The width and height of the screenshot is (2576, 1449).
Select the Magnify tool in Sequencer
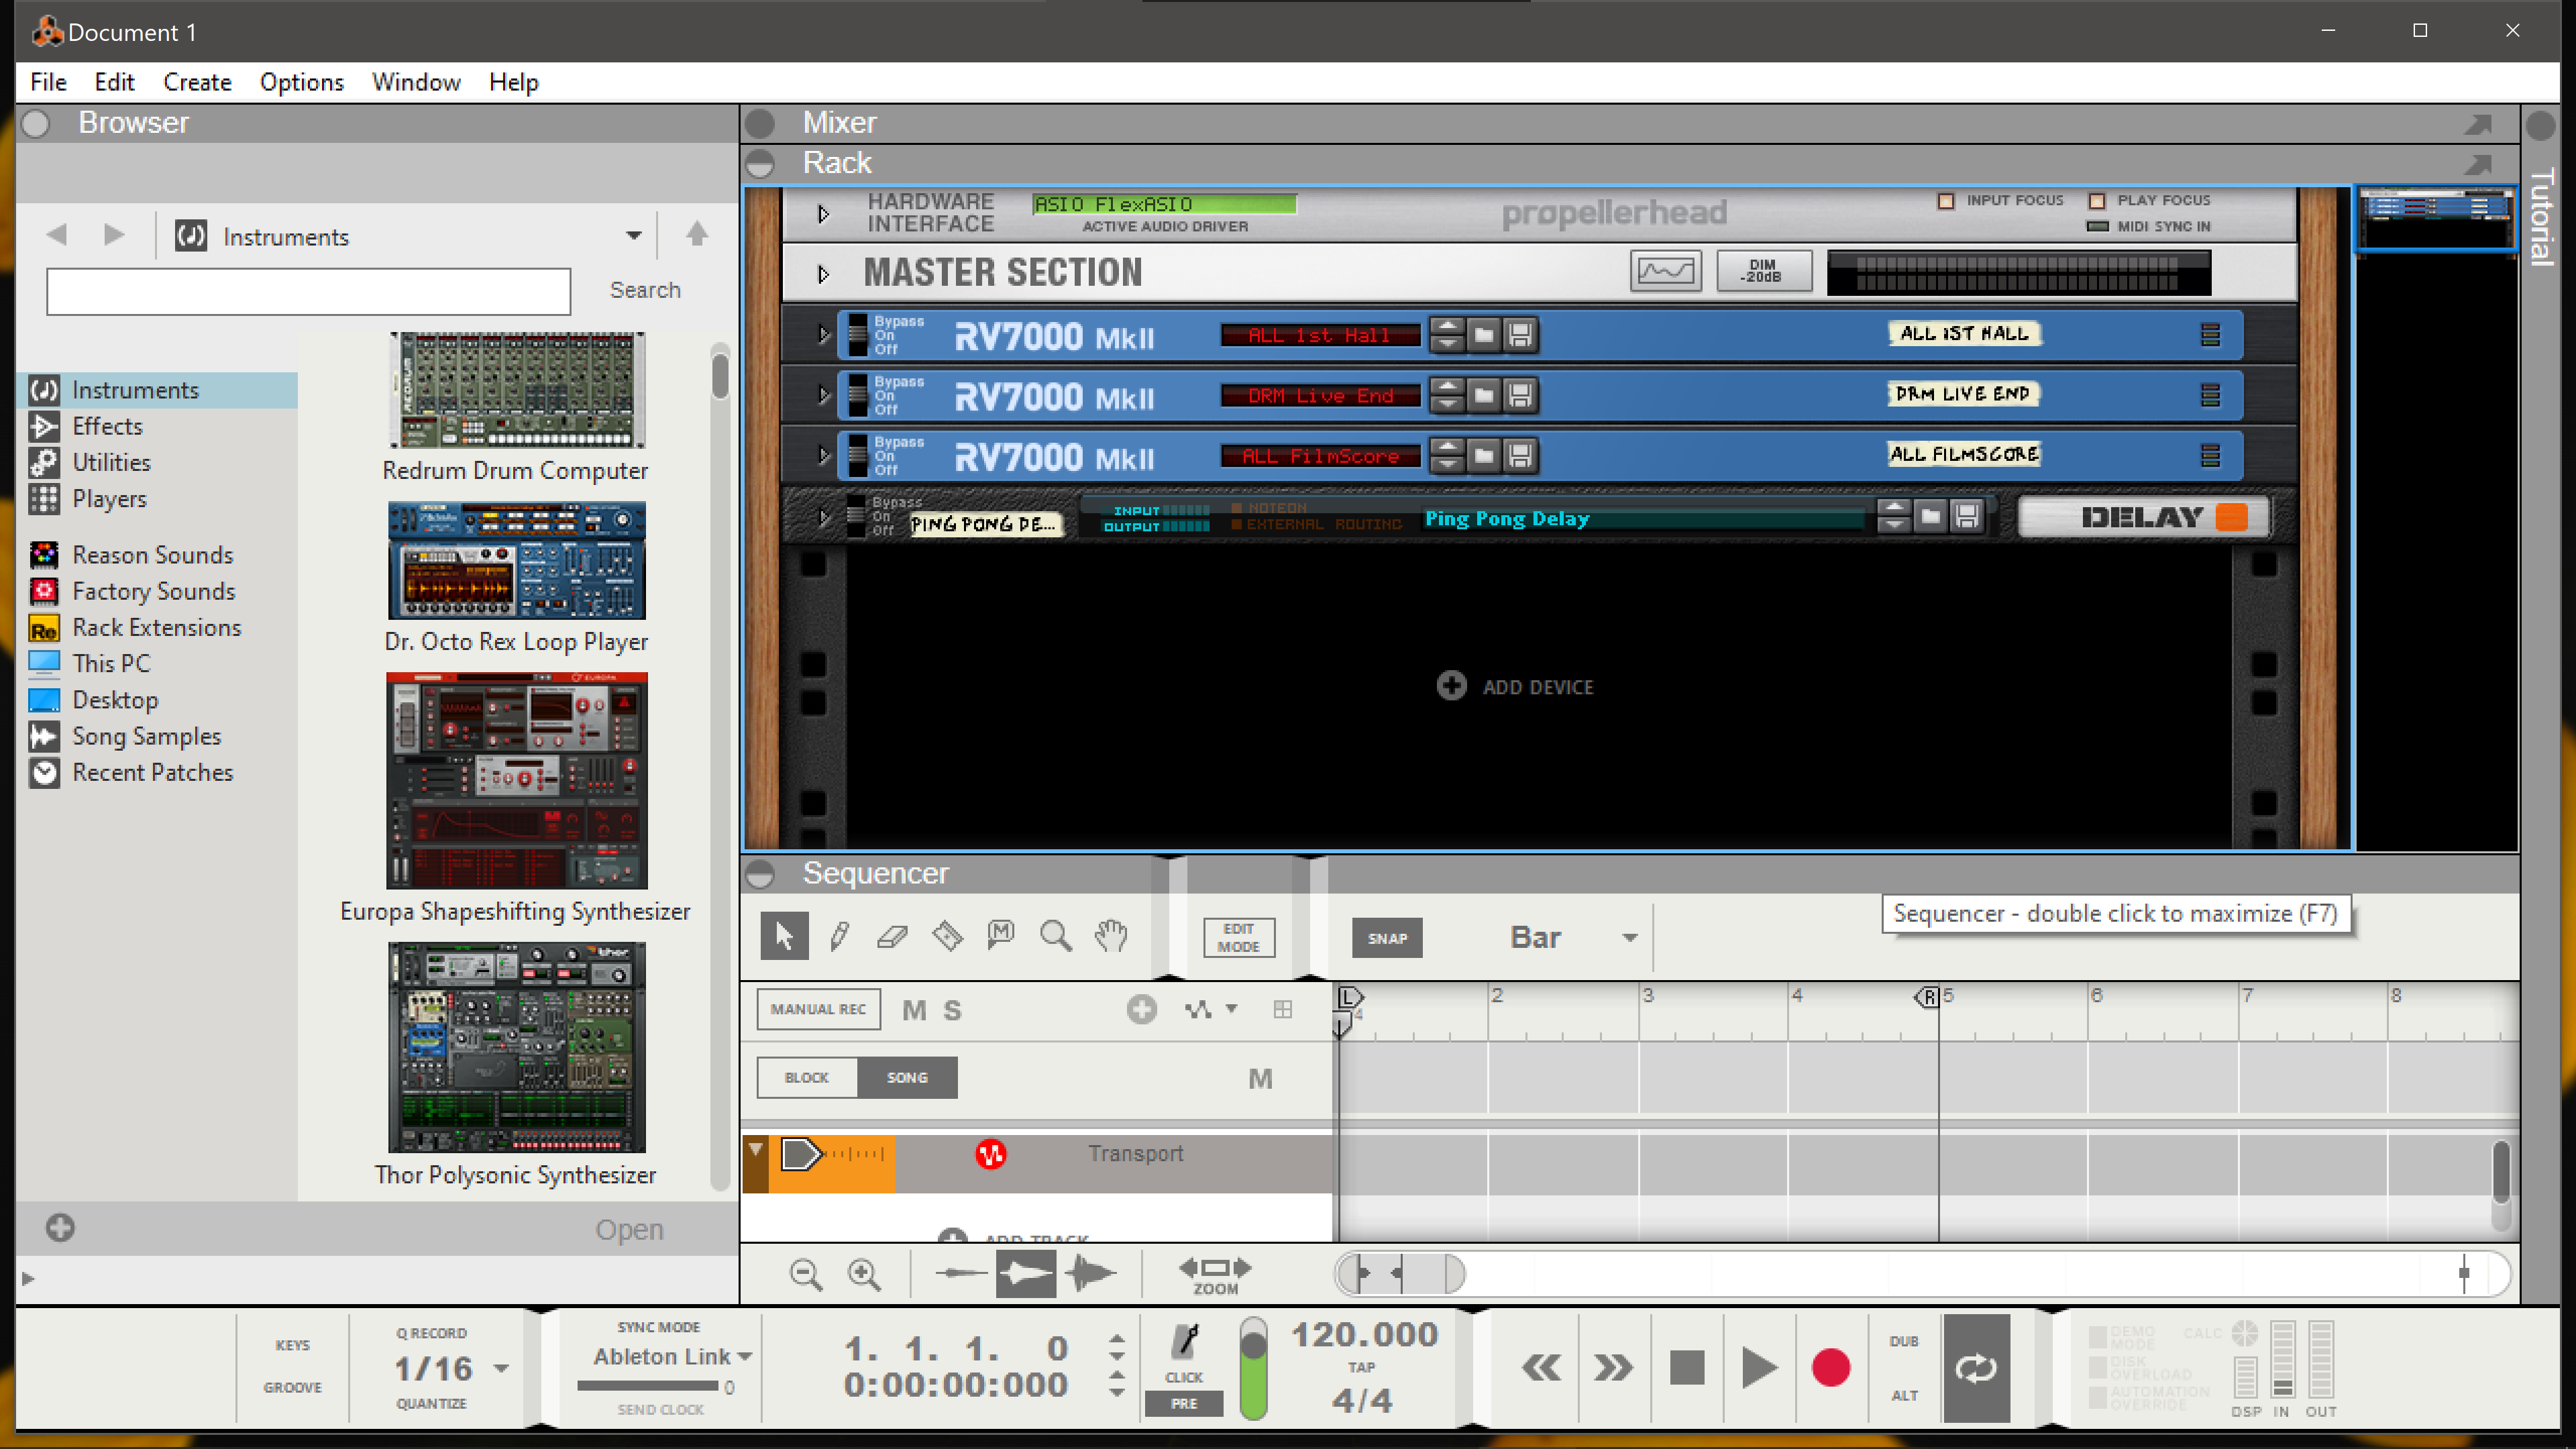(1056, 936)
